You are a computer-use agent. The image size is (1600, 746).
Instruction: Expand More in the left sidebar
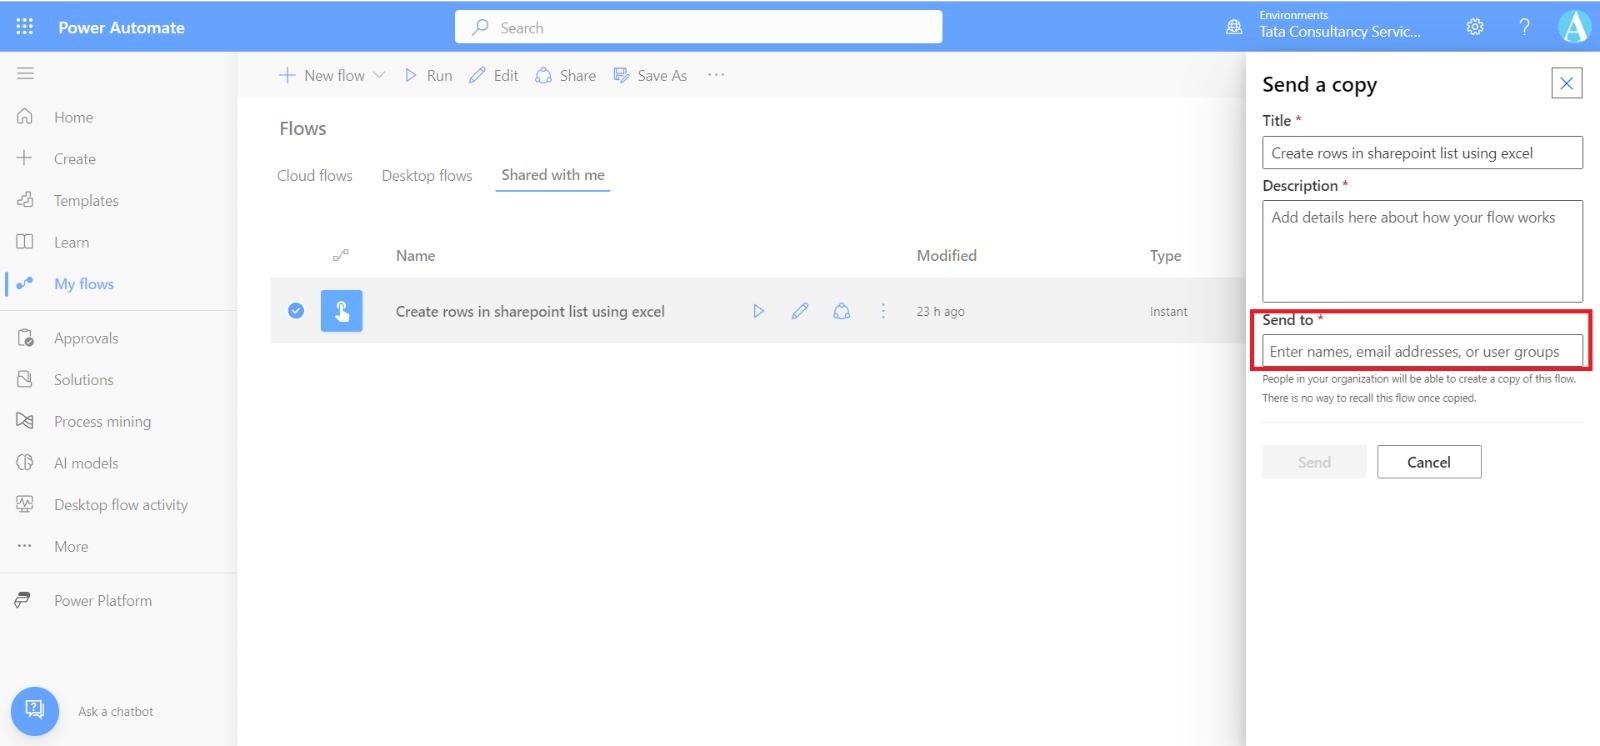tap(71, 546)
